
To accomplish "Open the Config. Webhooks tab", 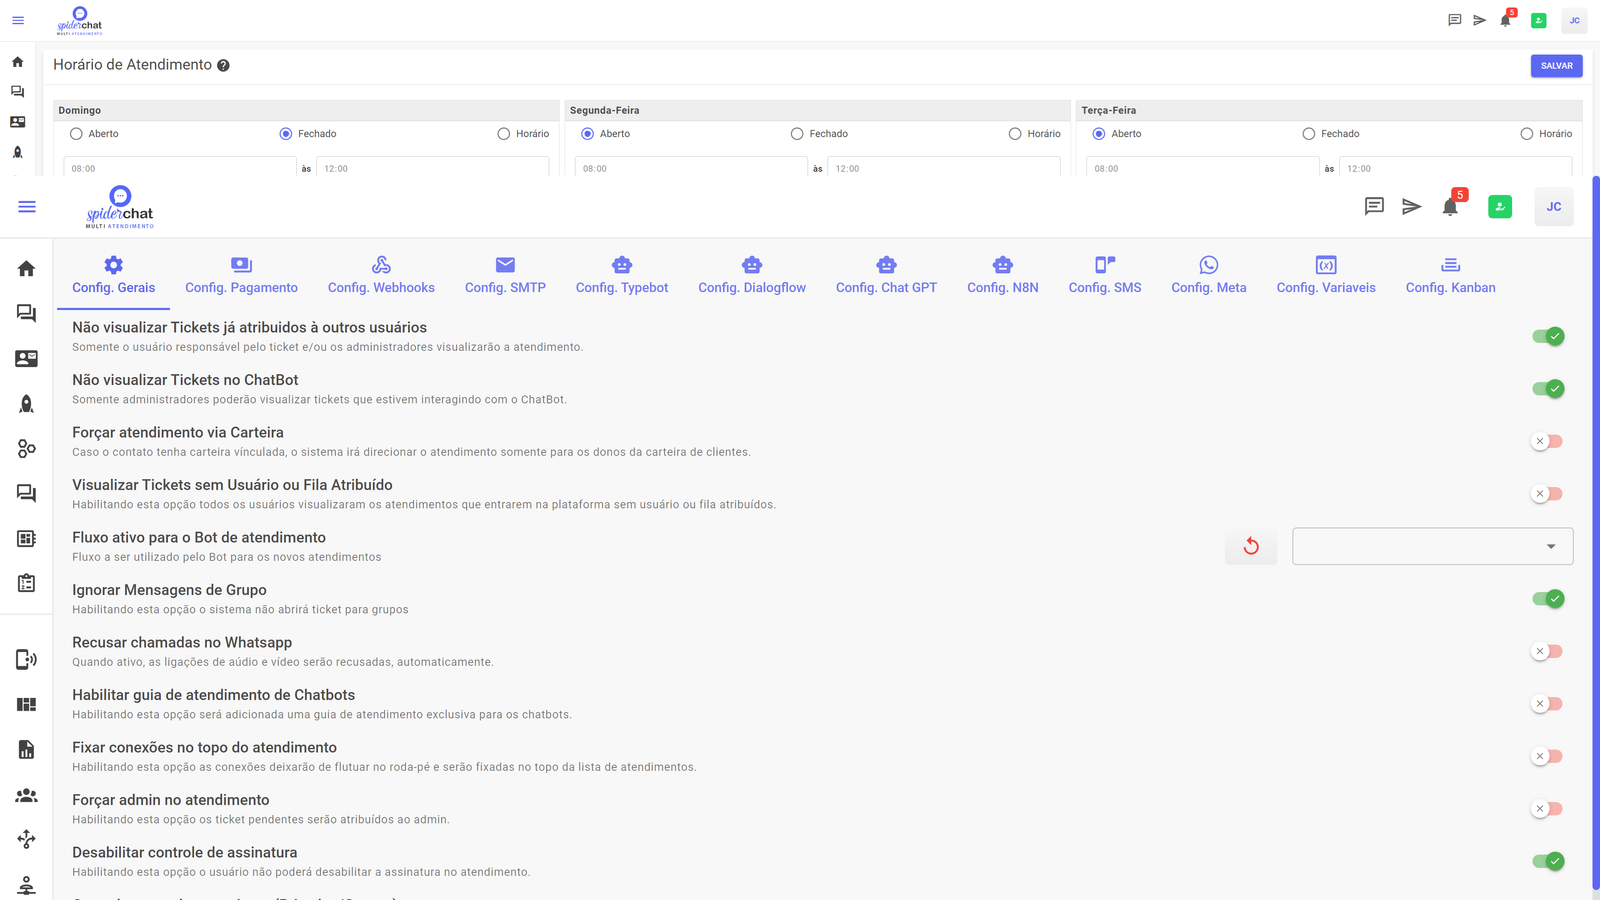I will (x=381, y=275).
